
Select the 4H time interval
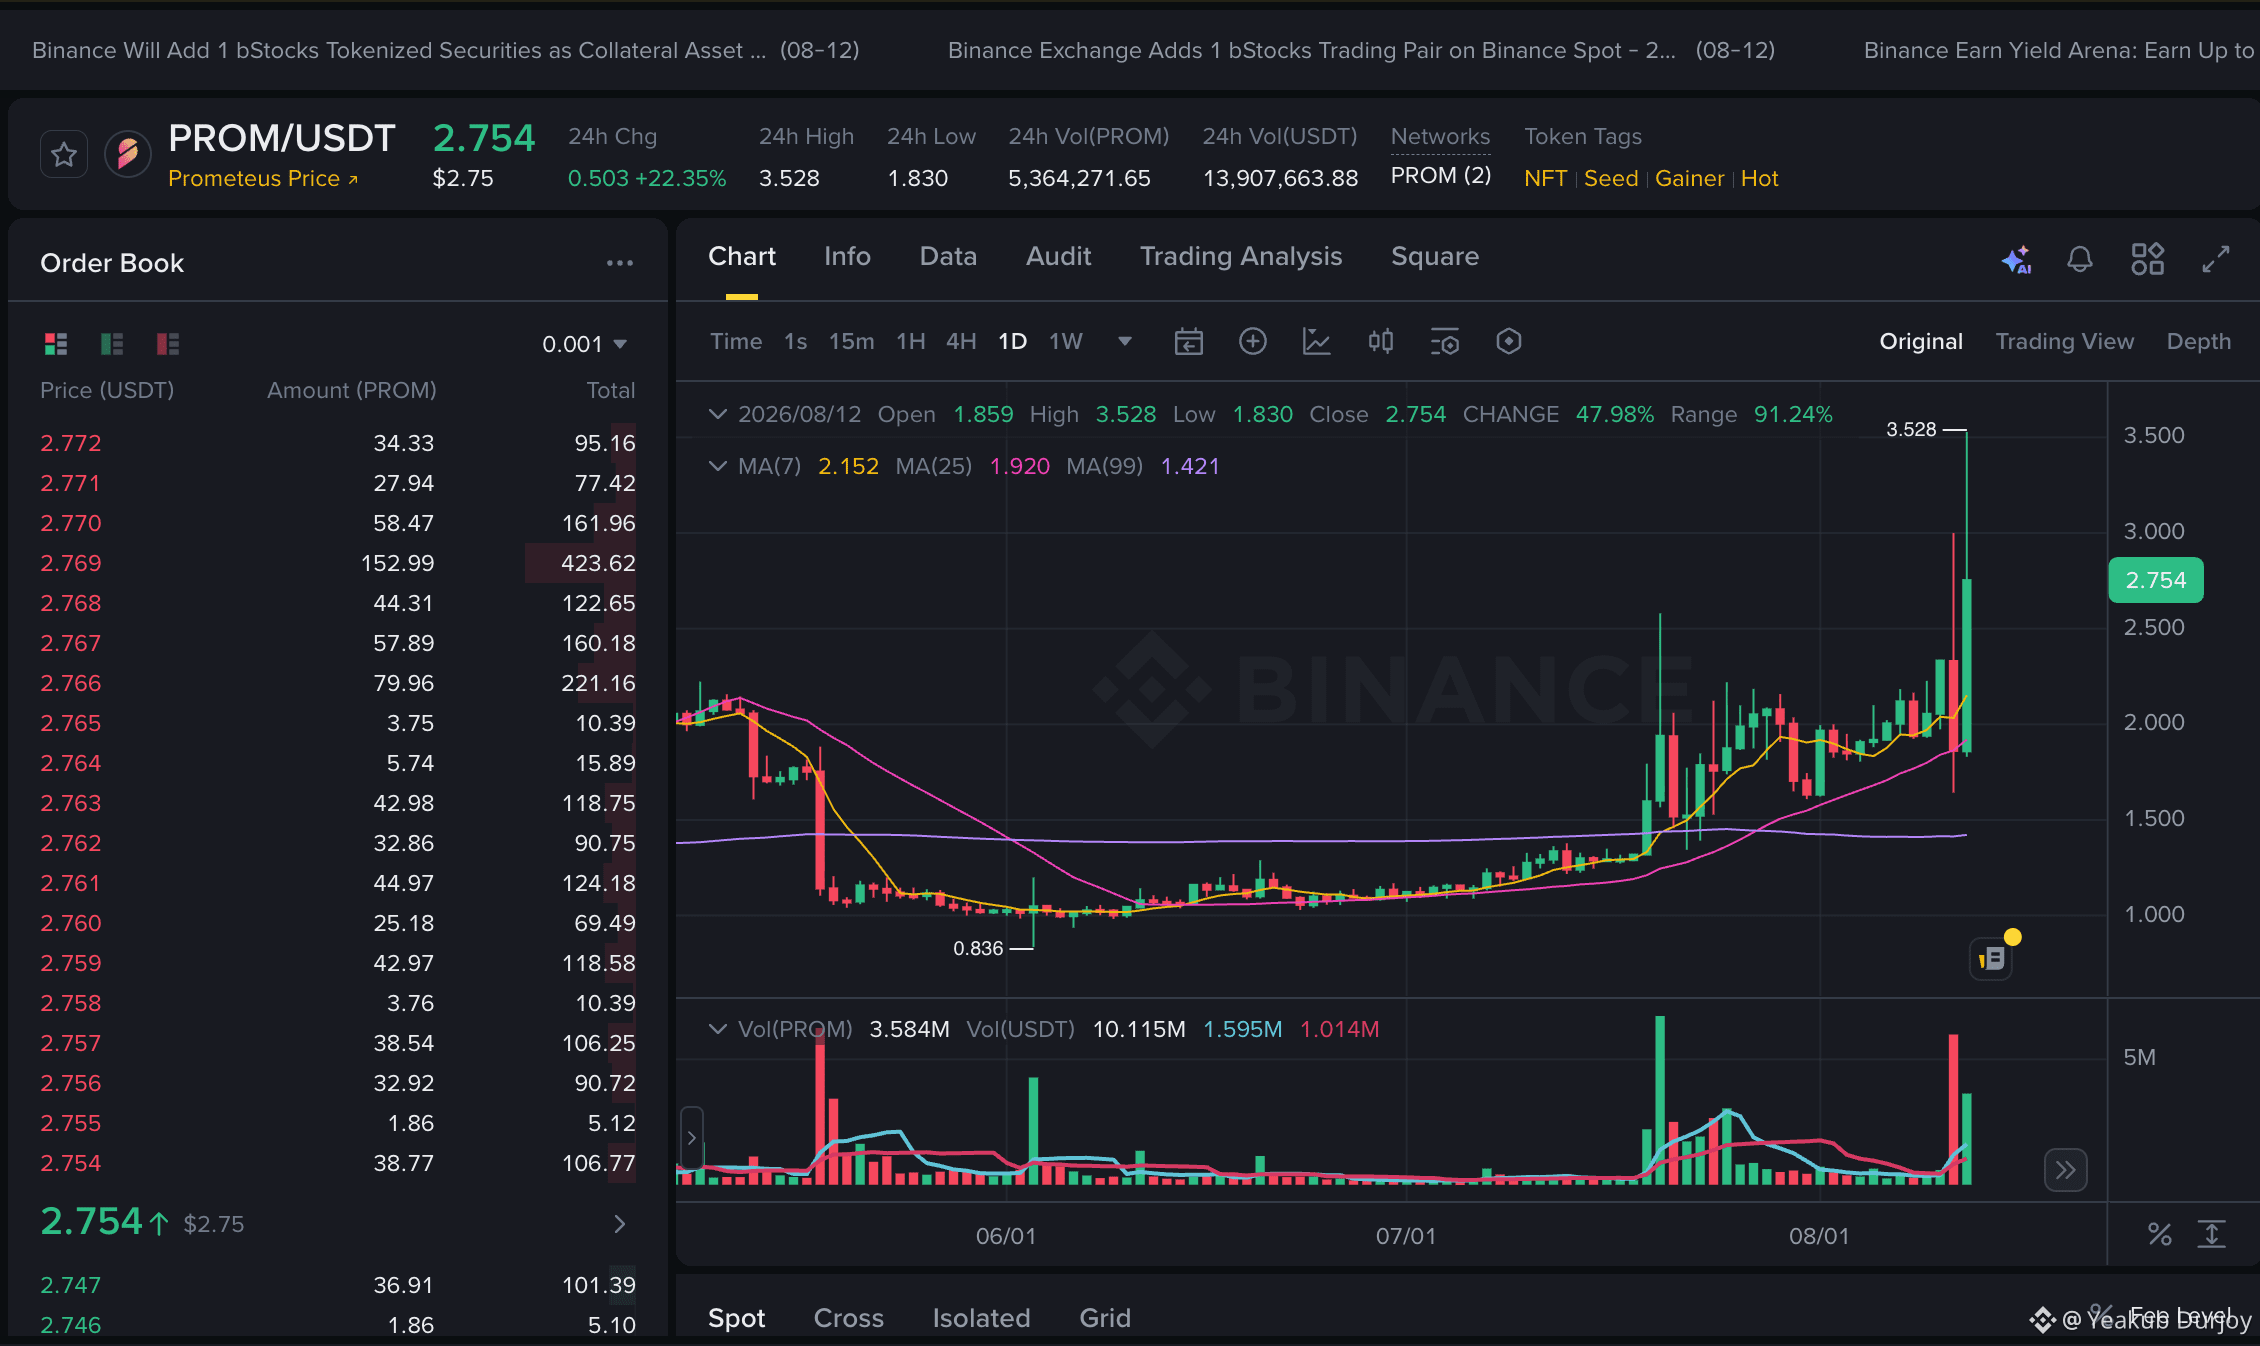(x=962, y=342)
